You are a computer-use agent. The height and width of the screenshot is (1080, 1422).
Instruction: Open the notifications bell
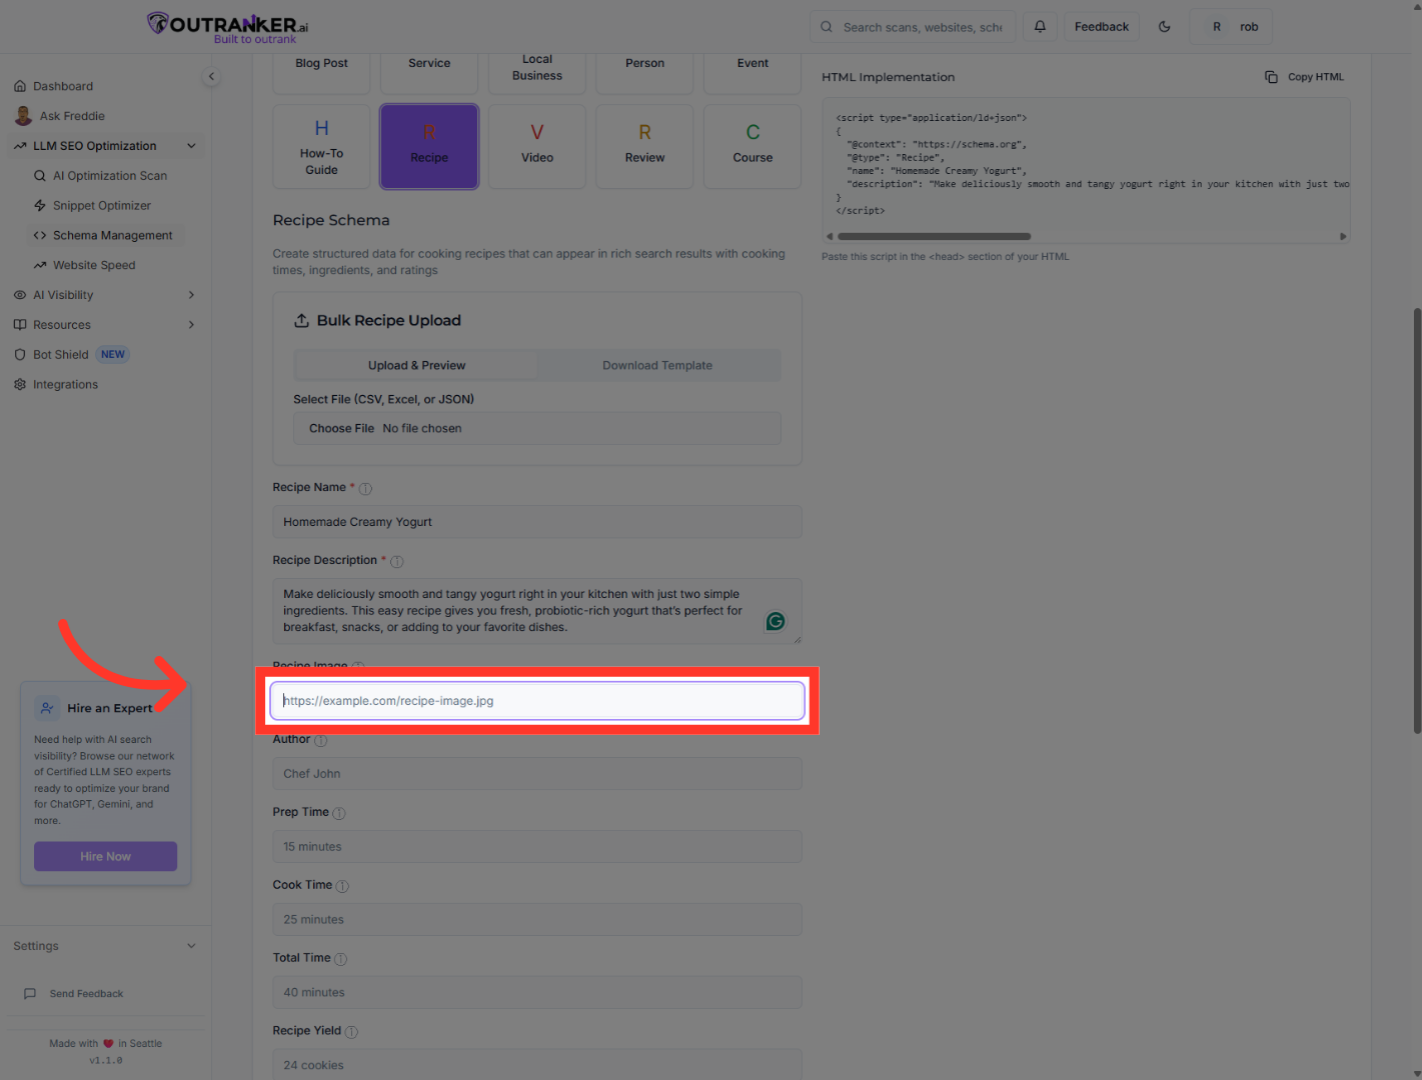click(x=1040, y=27)
